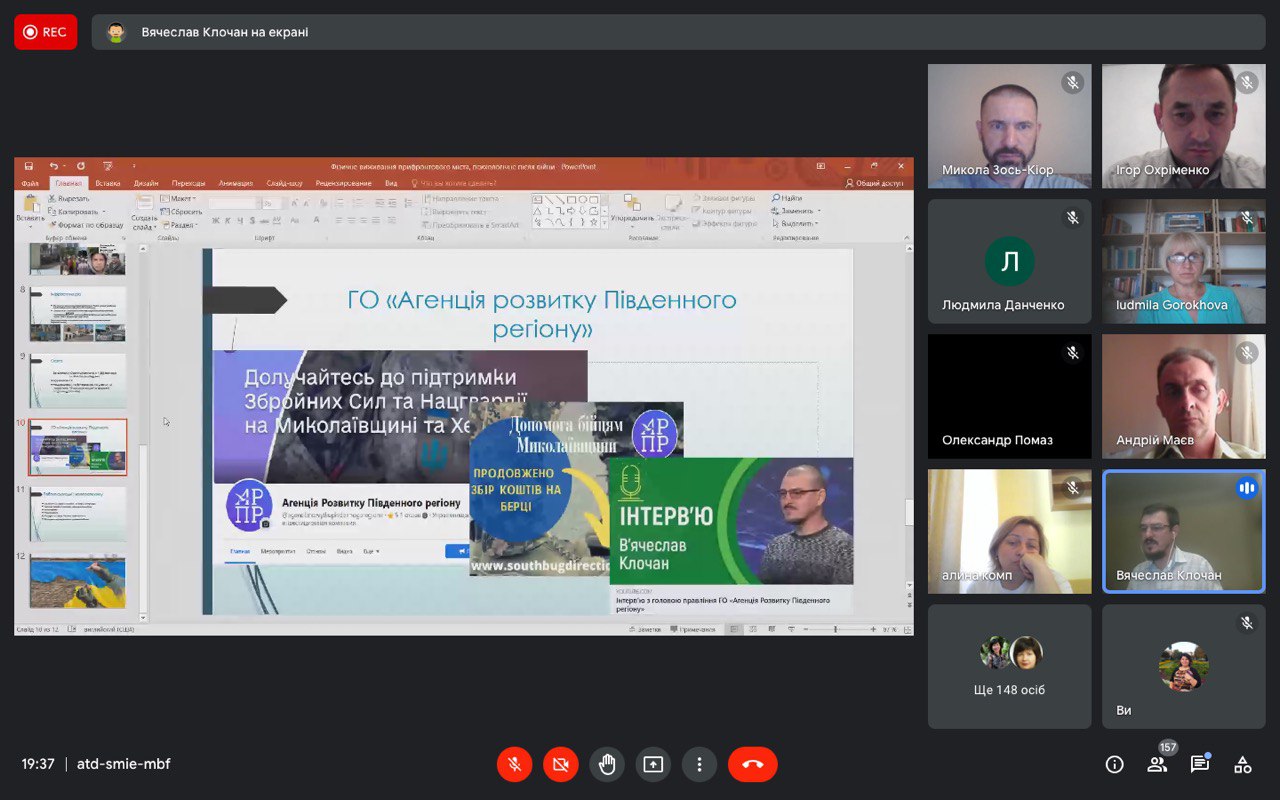This screenshot has height=800, width=1280.
Task: Select slide 11 thumbnail
Action: 78,514
